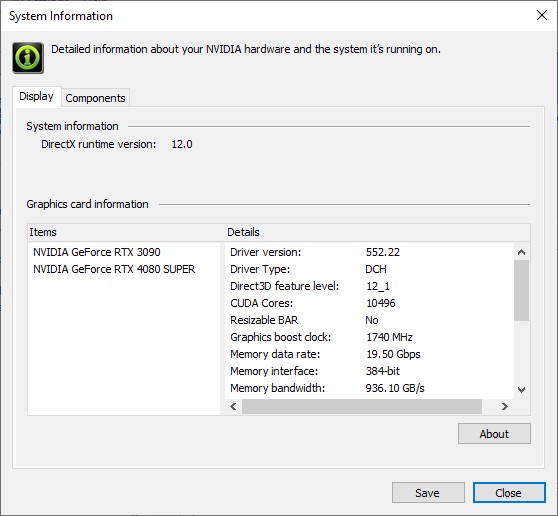Click the details scroll up arrow
The height and width of the screenshot is (516, 558).
521,252
